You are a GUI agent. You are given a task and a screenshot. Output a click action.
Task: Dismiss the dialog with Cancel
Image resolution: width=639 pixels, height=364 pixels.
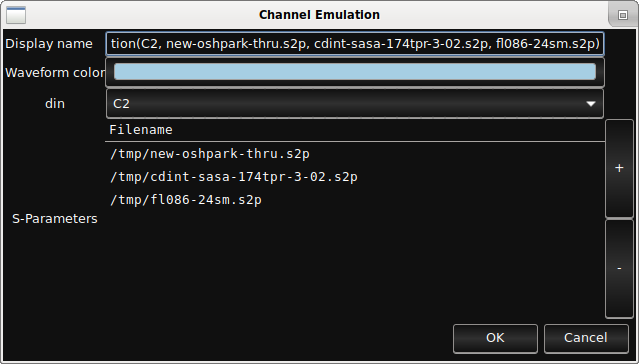pos(586,338)
